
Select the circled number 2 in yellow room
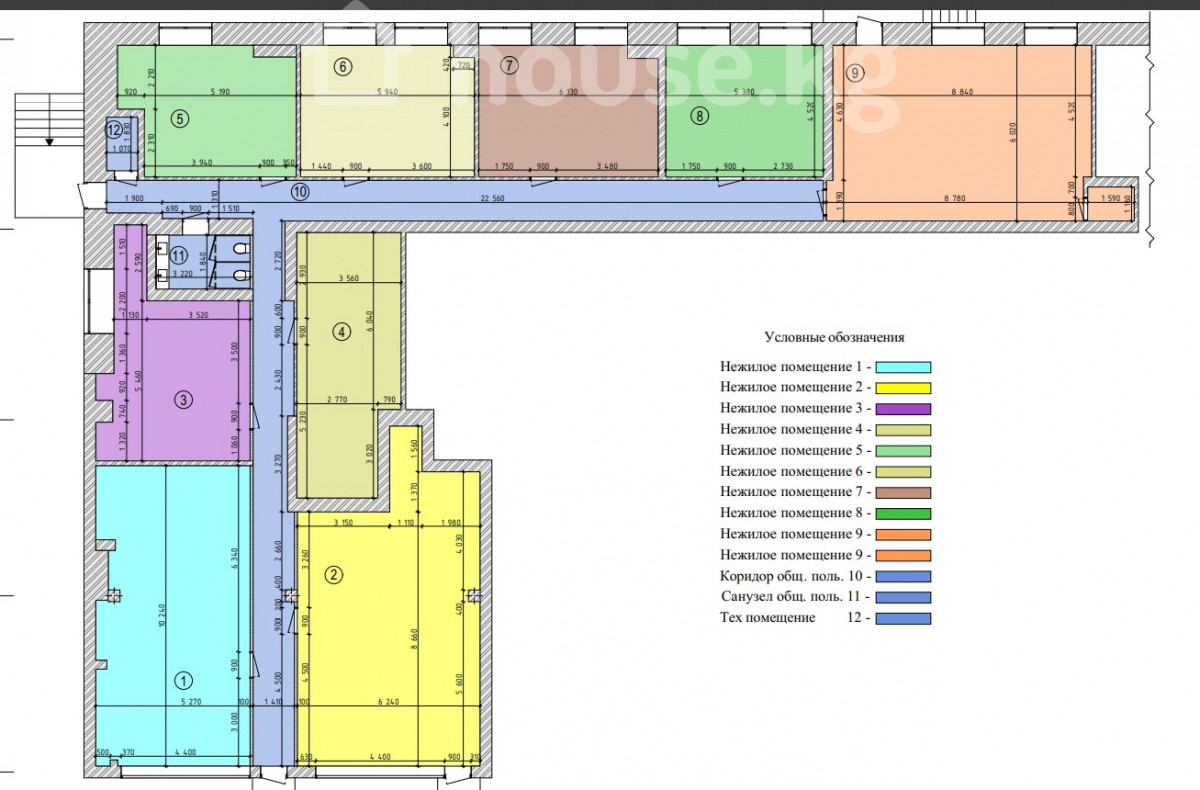coord(334,574)
